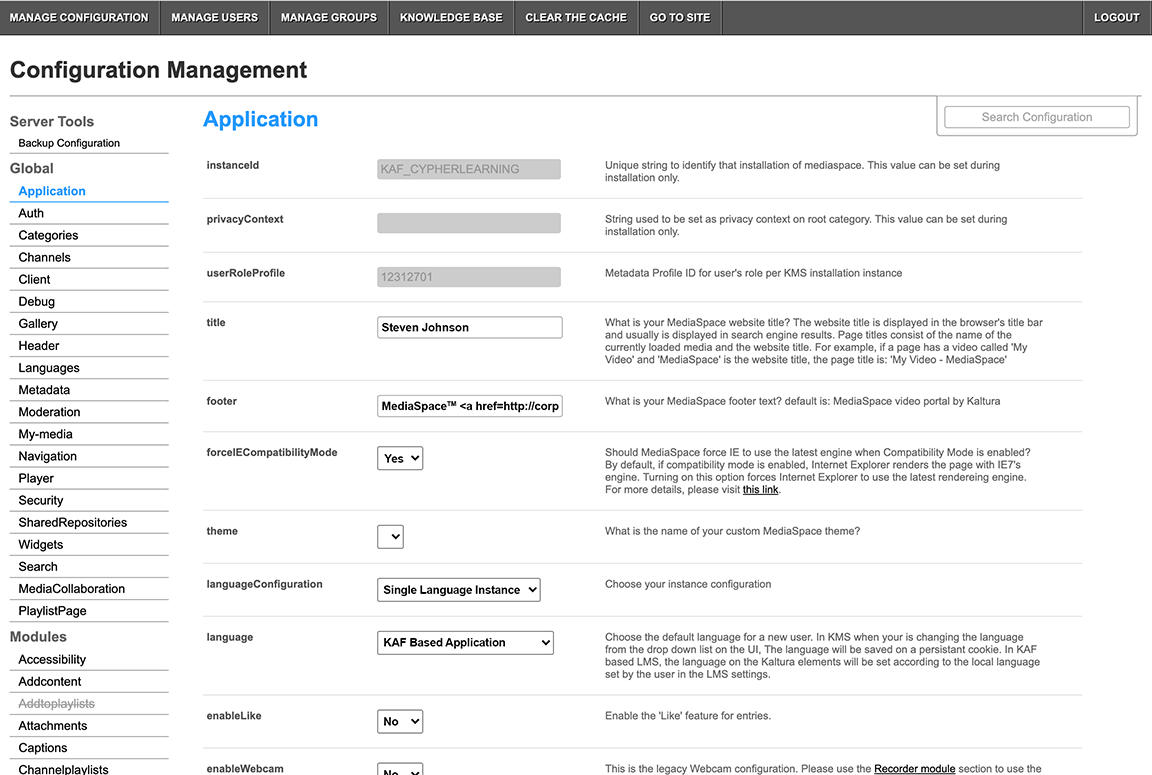This screenshot has height=775, width=1152.
Task: Click the footer text field
Action: pyautogui.click(x=469, y=405)
